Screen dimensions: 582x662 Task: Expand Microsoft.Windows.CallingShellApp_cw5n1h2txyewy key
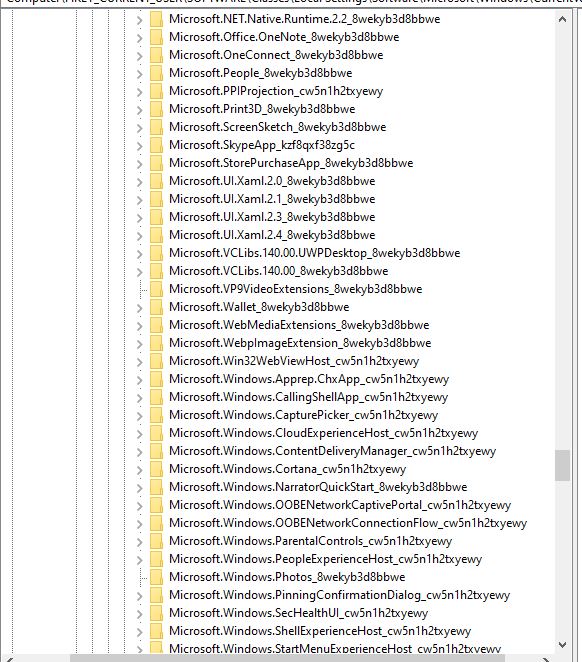(140, 397)
